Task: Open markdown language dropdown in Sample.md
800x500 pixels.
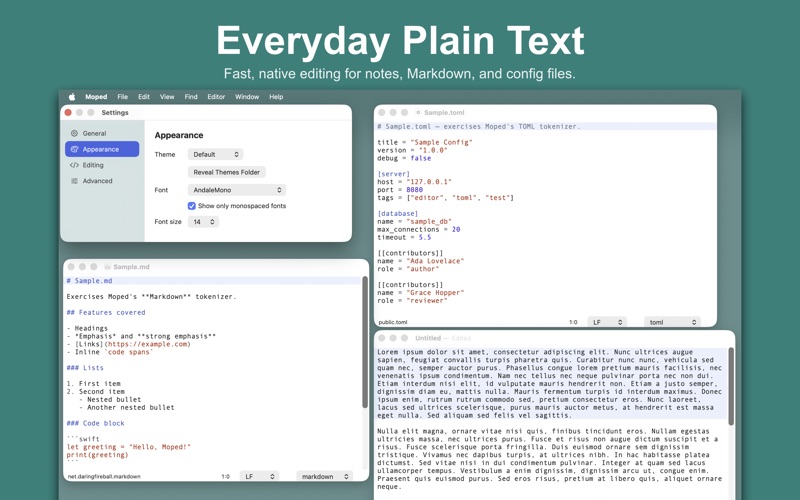Action: tap(324, 476)
